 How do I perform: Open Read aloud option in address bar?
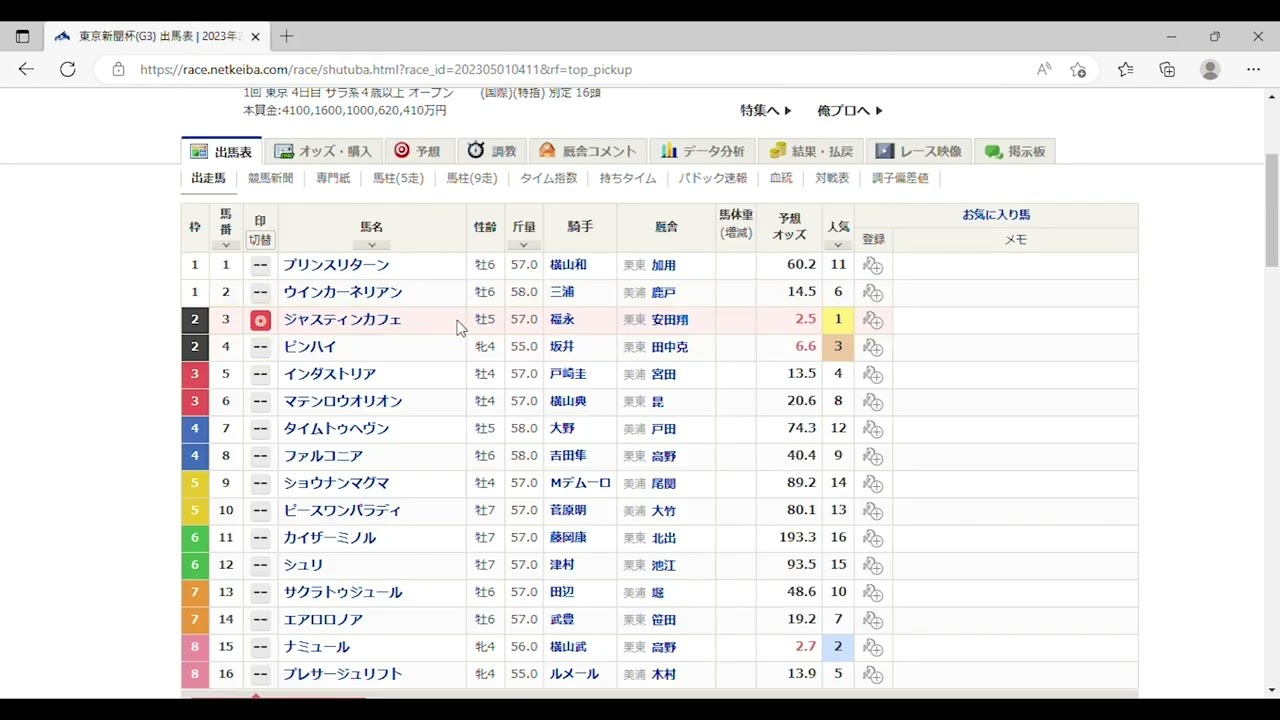pos(1044,69)
